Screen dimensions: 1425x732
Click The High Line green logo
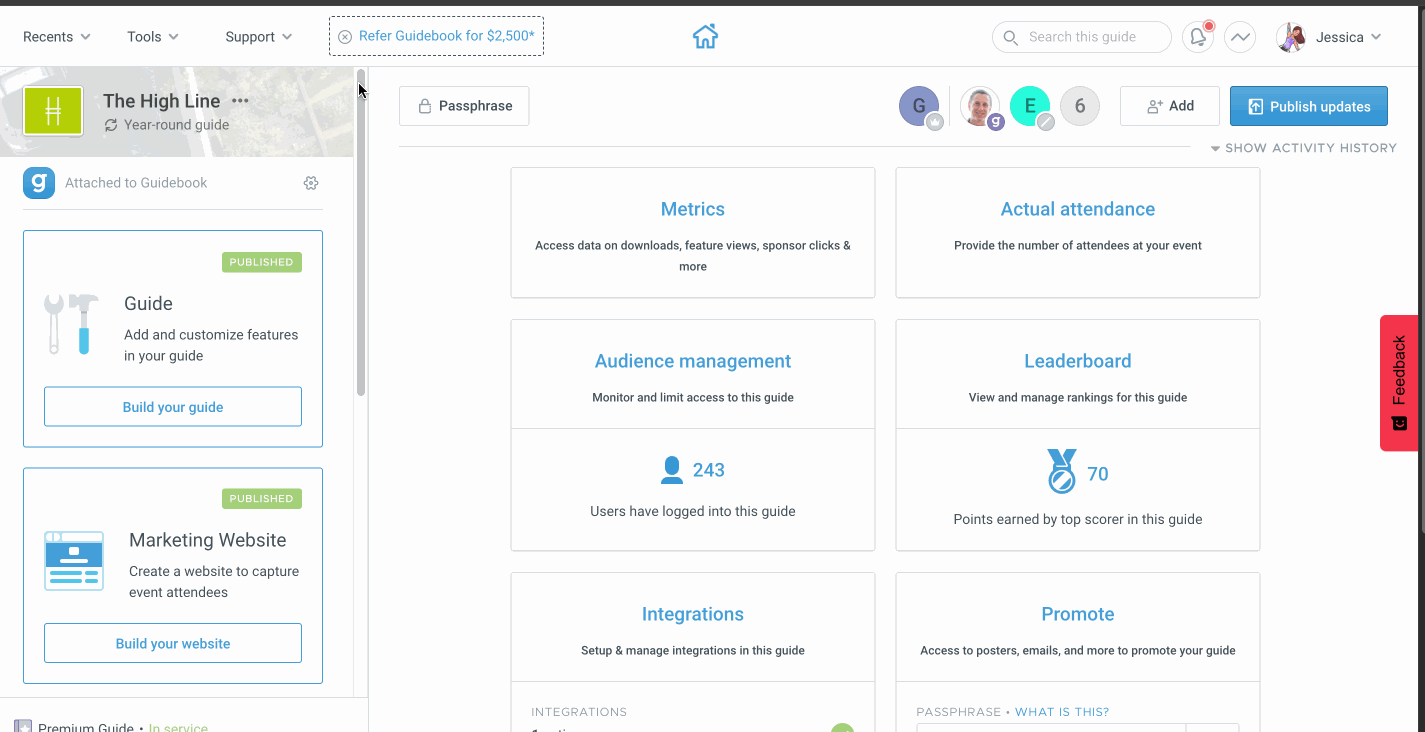pyautogui.click(x=53, y=111)
